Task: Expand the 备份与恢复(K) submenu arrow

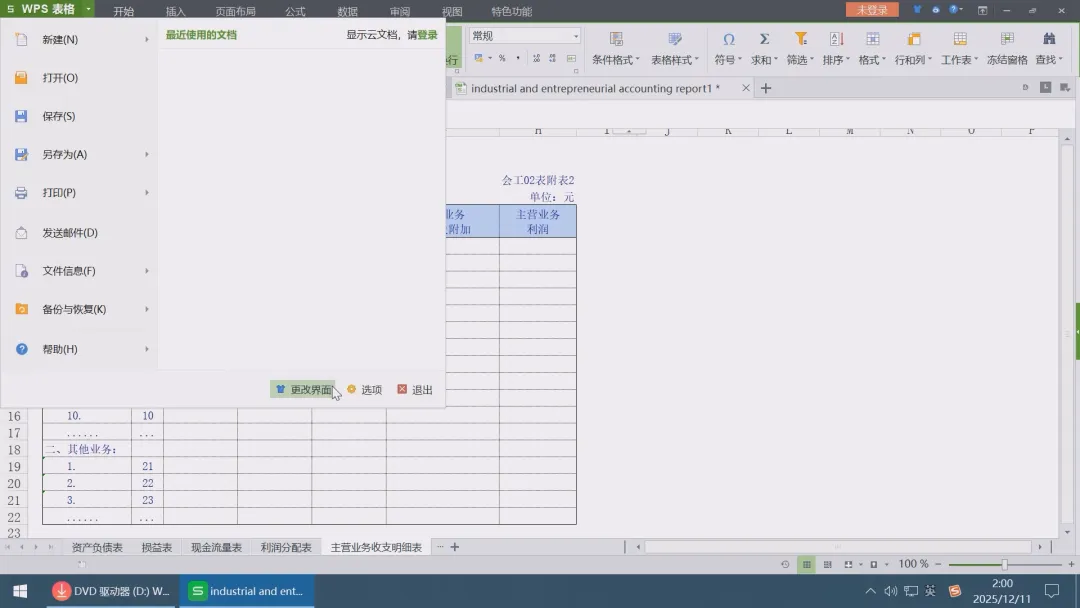Action: [x=147, y=309]
